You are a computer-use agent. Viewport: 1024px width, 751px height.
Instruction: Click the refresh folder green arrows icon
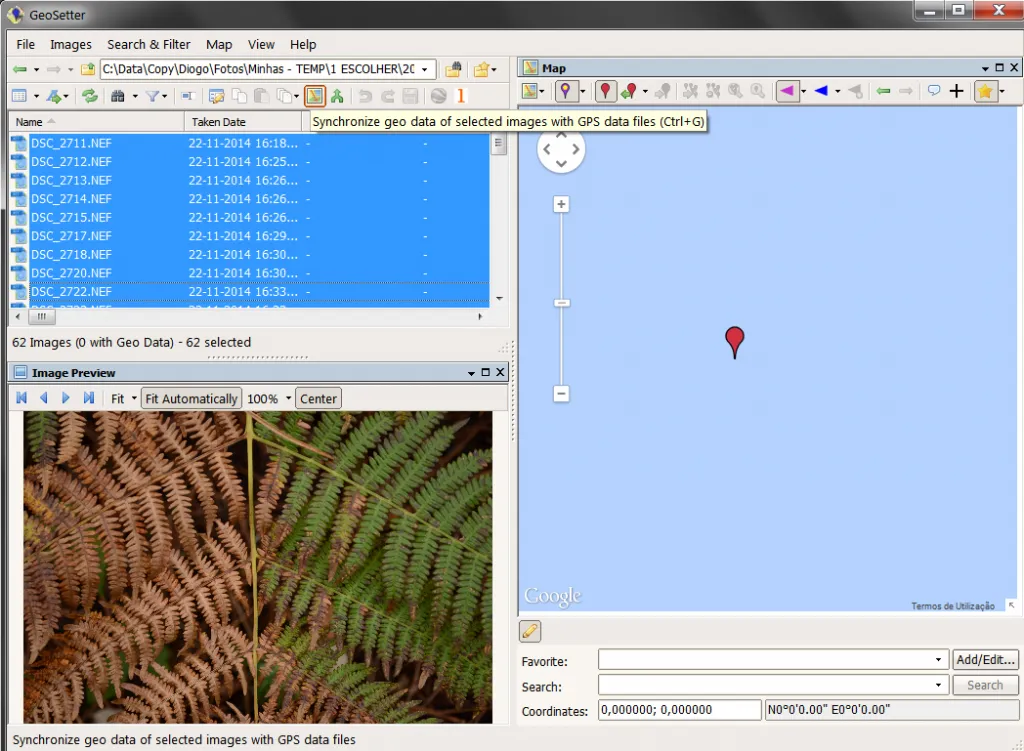pyautogui.click(x=89, y=96)
